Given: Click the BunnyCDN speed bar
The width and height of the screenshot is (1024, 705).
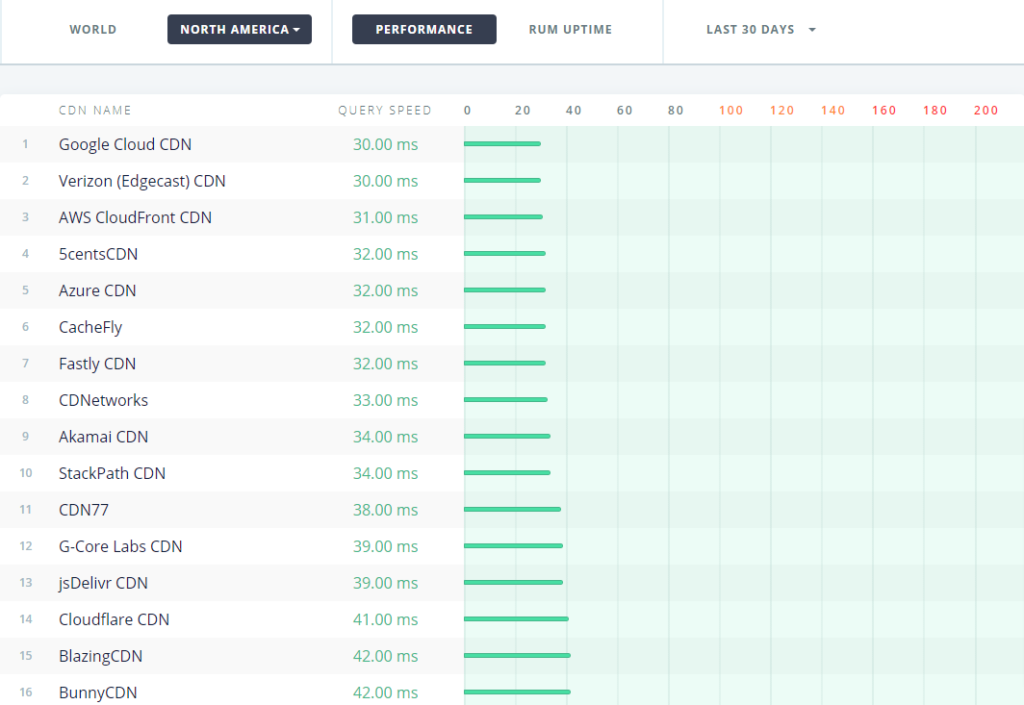Looking at the screenshot, I should [517, 692].
